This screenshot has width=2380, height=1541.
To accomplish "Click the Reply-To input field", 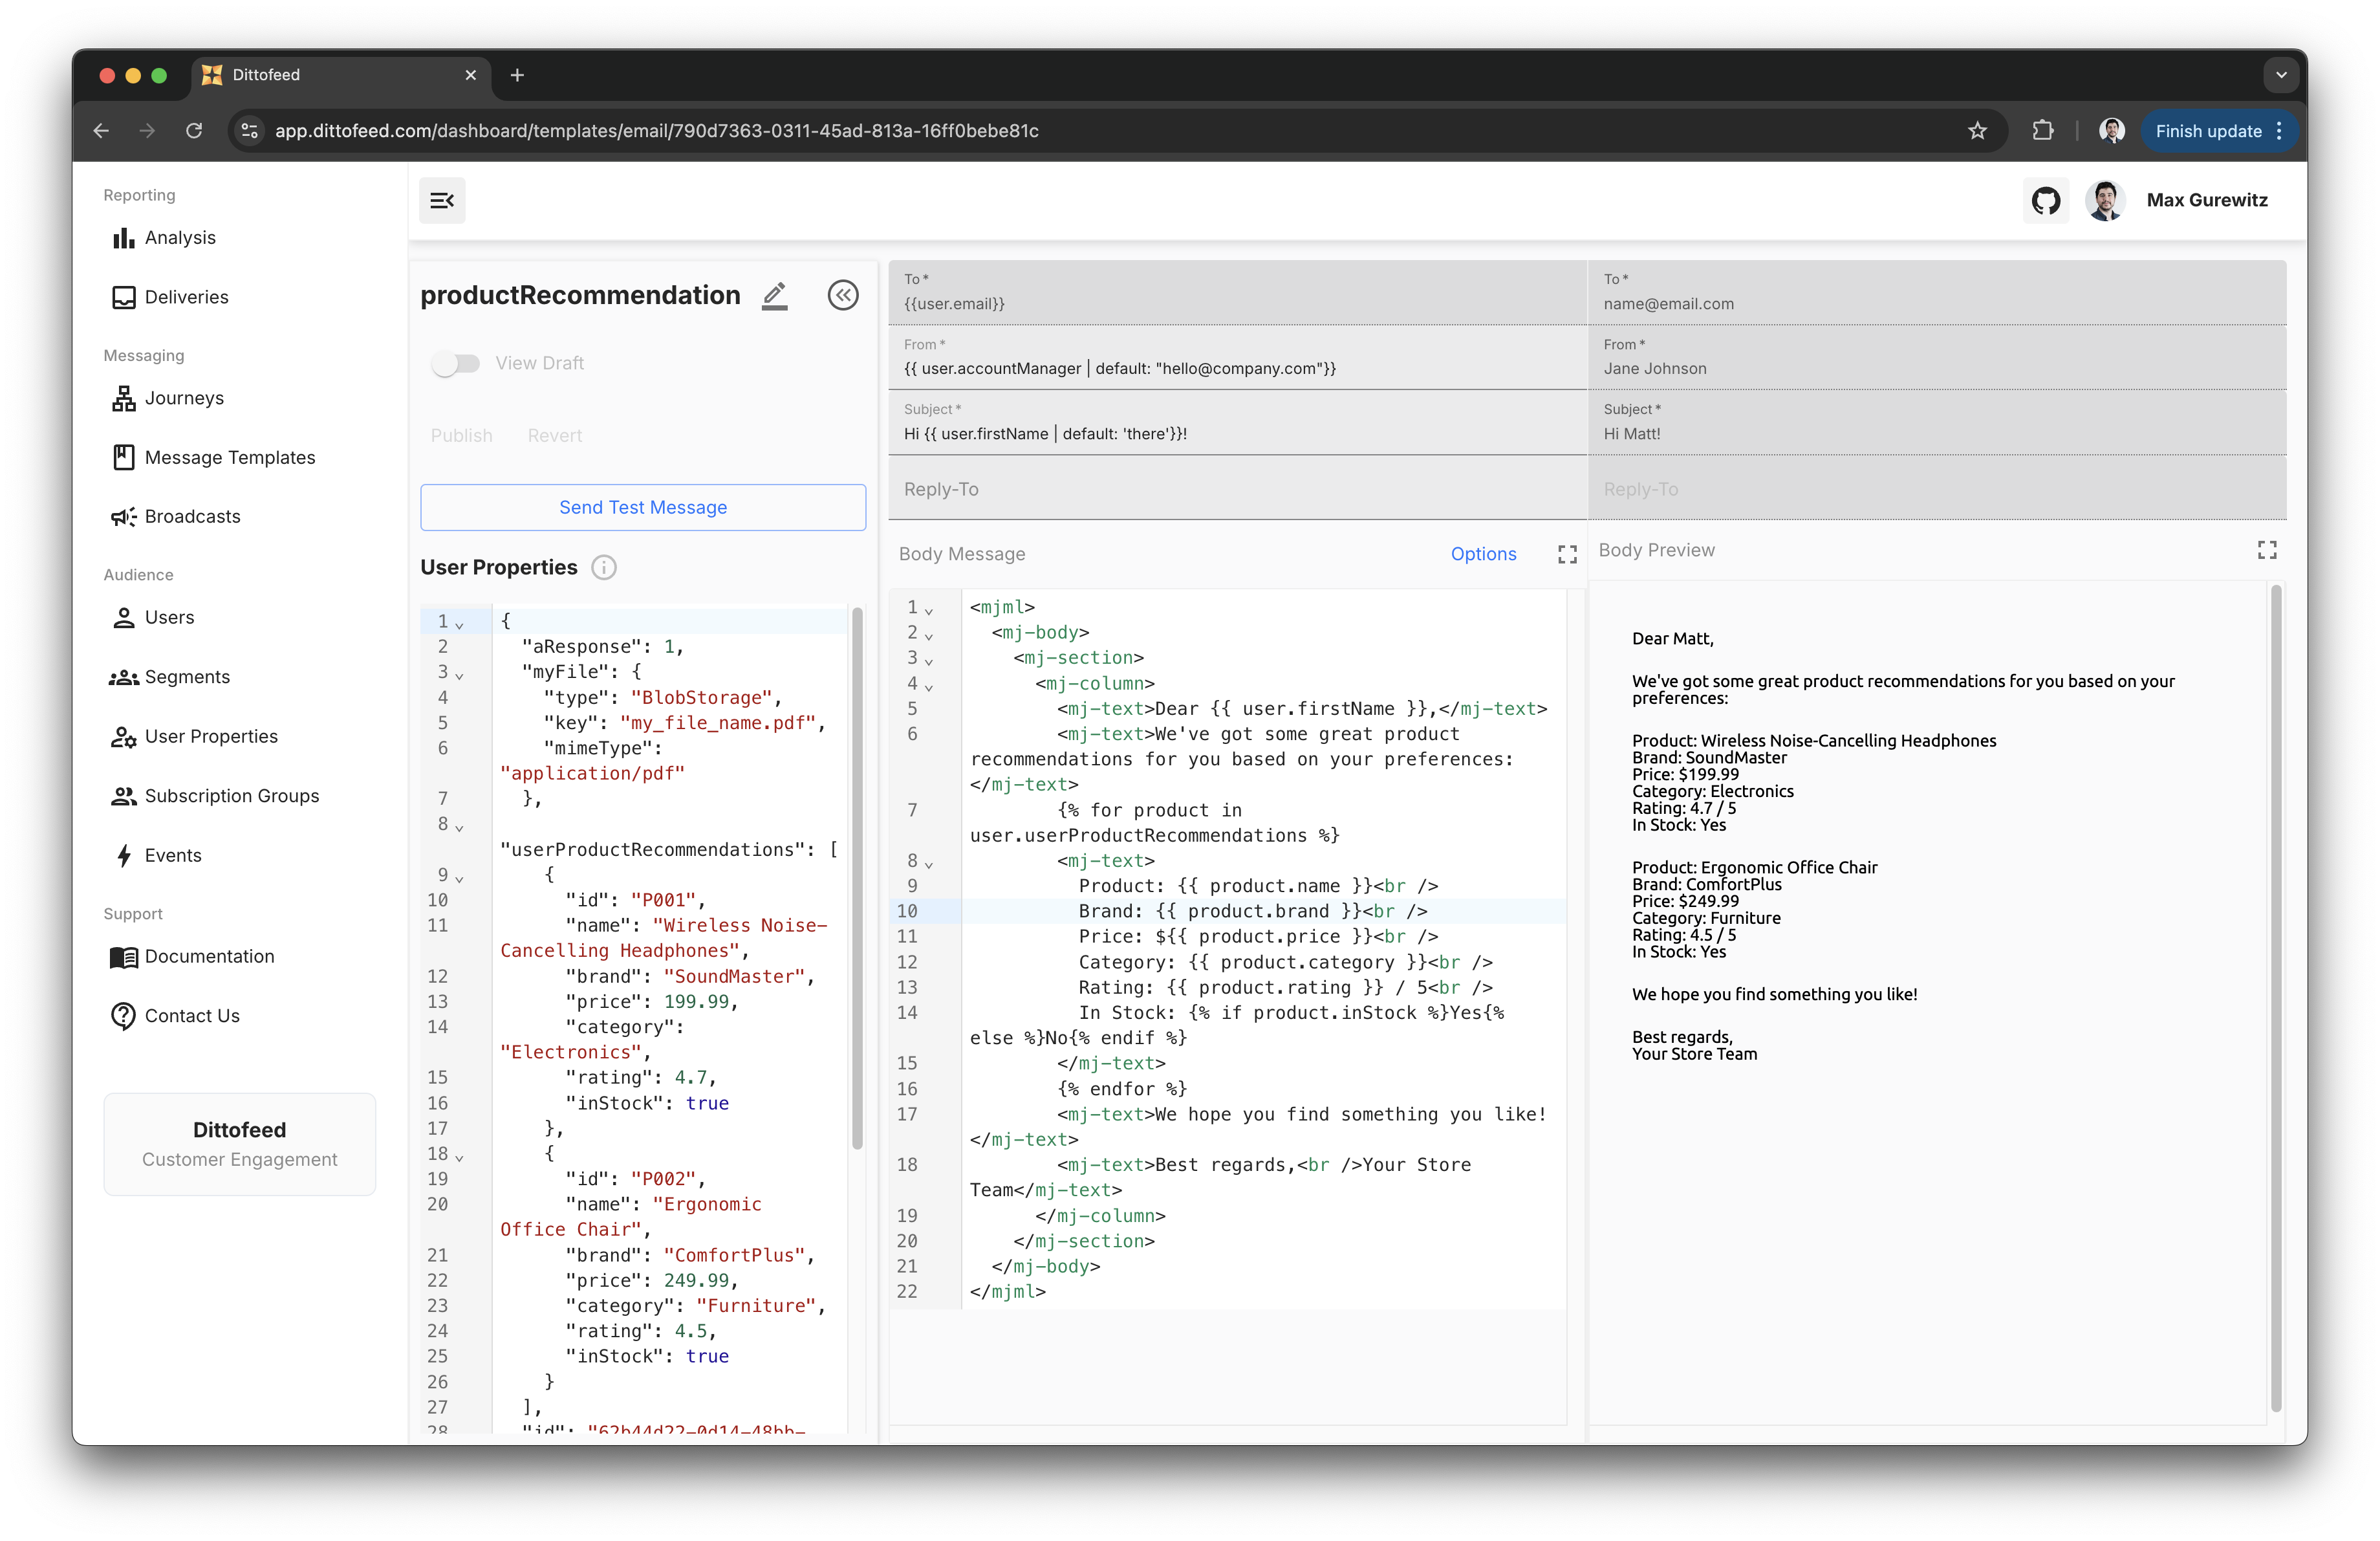I will (x=1236, y=489).
